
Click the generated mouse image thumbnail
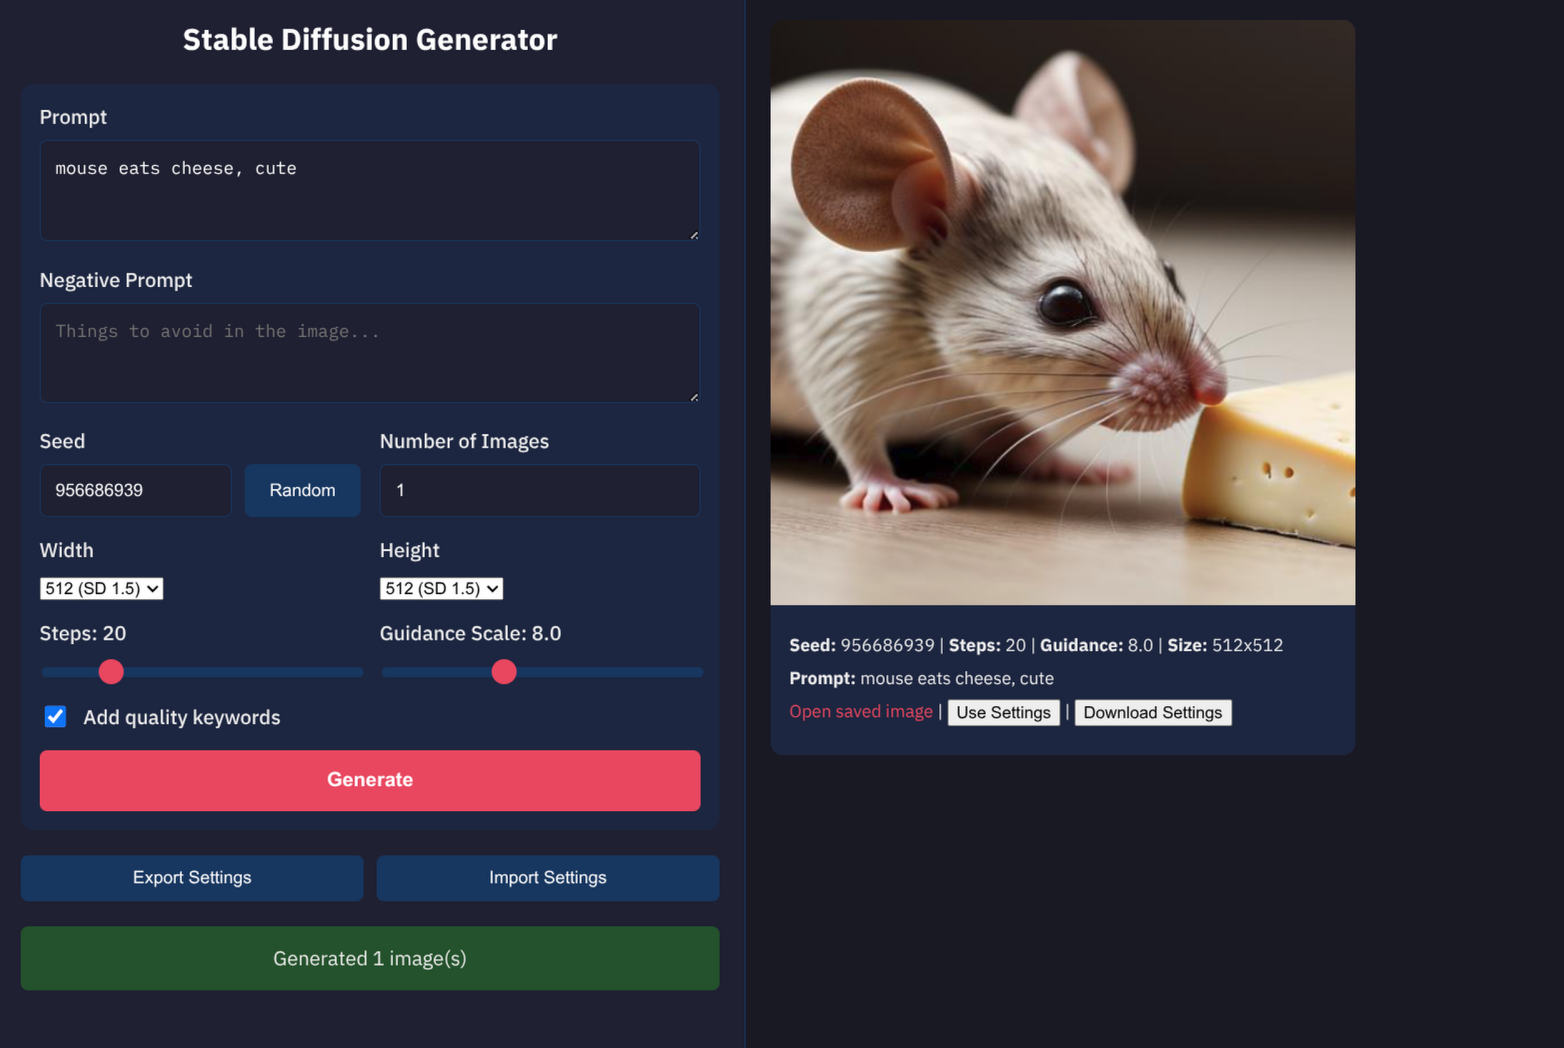[x=1062, y=312]
